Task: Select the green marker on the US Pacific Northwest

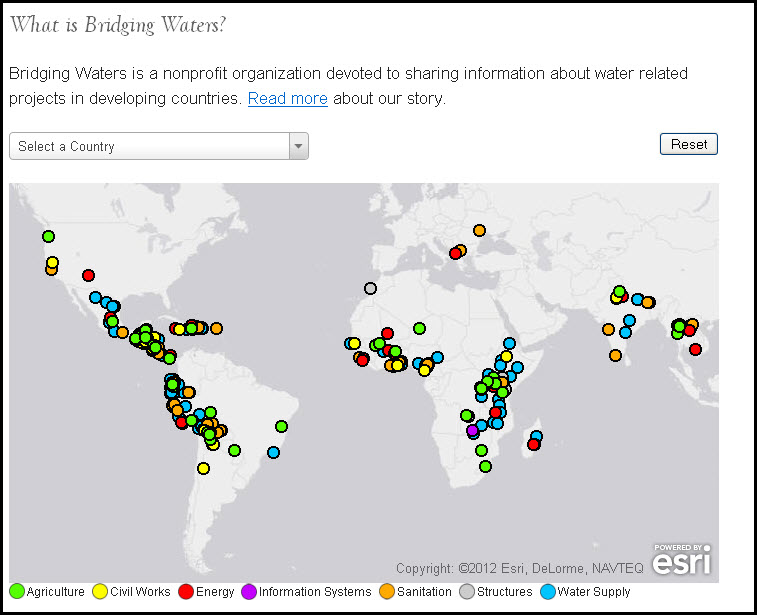Action: 48,237
